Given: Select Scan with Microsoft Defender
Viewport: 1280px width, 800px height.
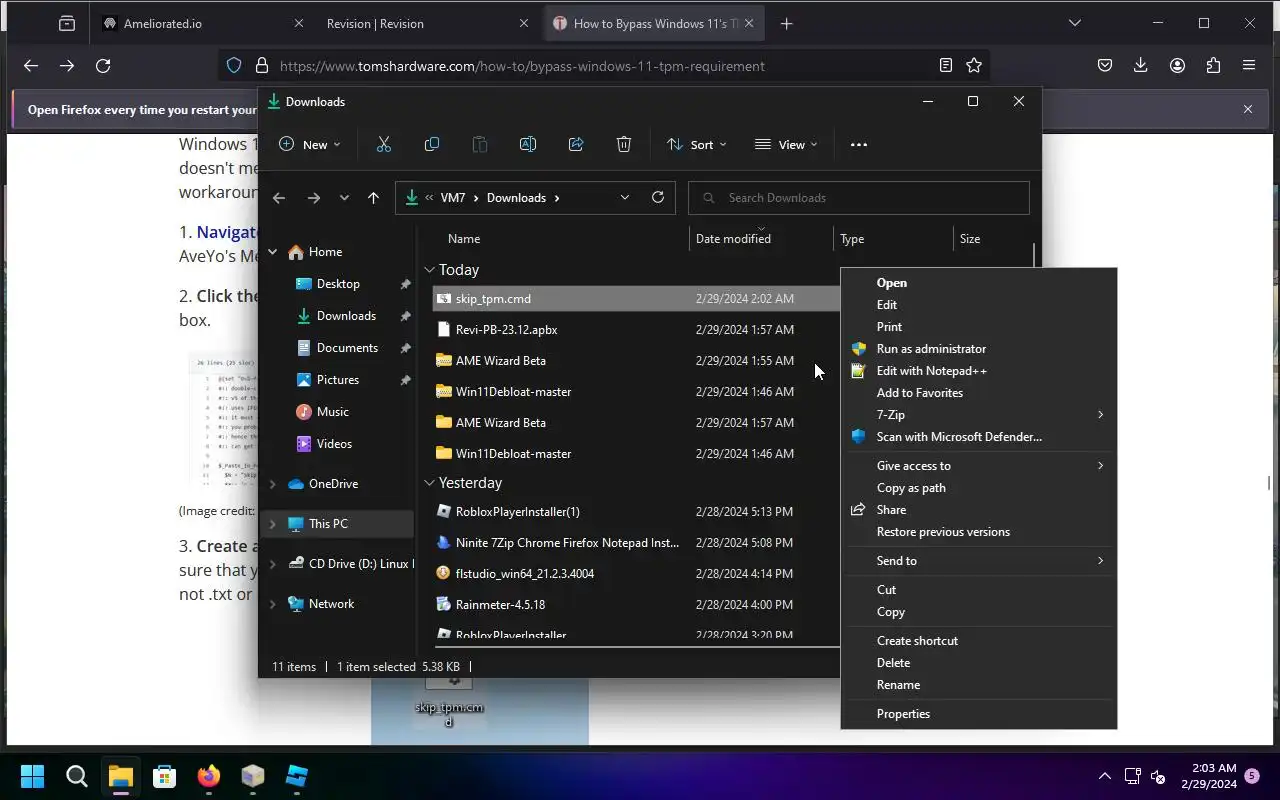Looking at the screenshot, I should click(959, 437).
